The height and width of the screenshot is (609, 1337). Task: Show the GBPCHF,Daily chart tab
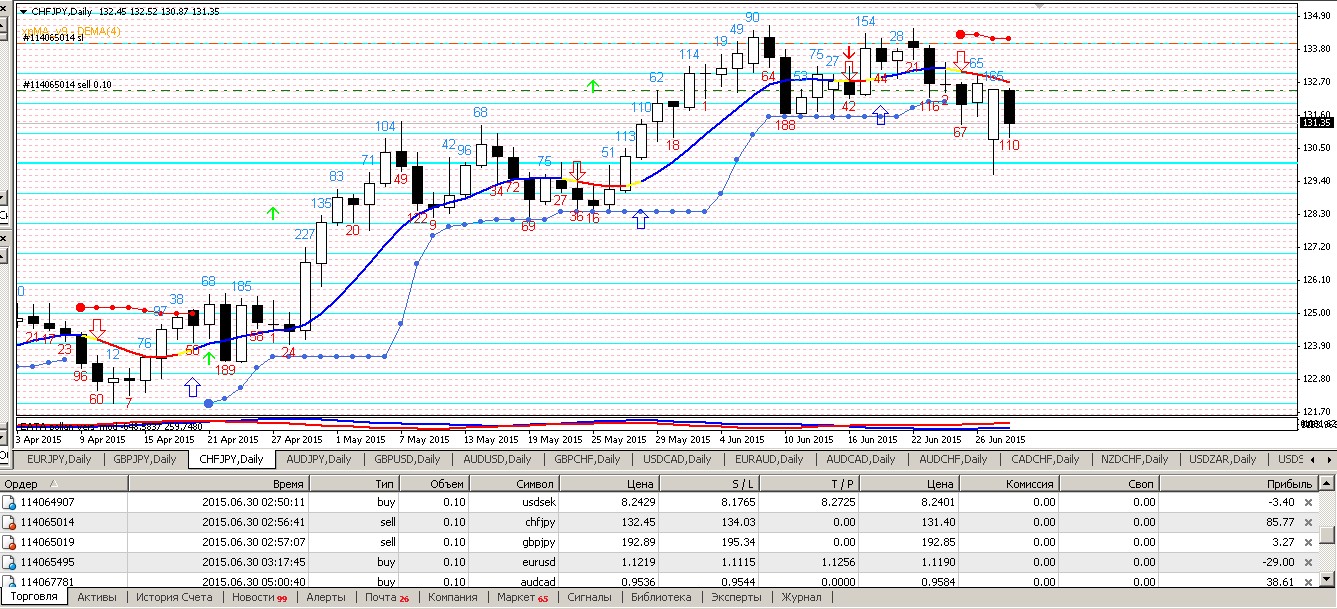pyautogui.click(x=586, y=459)
